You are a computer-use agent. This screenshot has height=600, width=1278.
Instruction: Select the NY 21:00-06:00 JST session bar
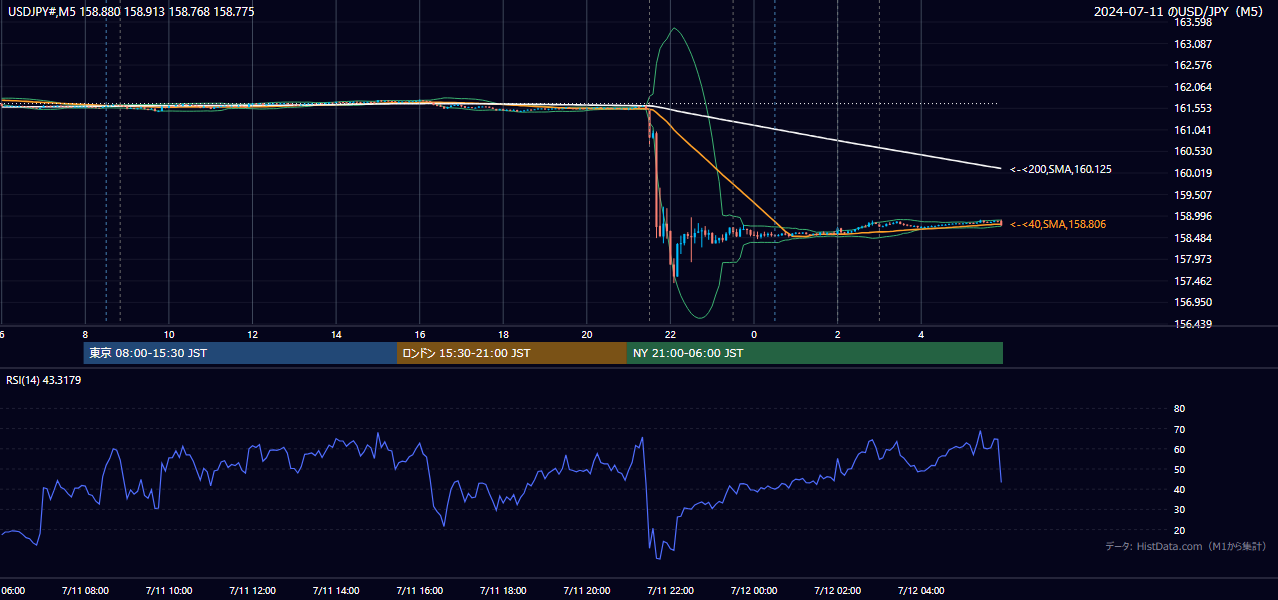815,353
